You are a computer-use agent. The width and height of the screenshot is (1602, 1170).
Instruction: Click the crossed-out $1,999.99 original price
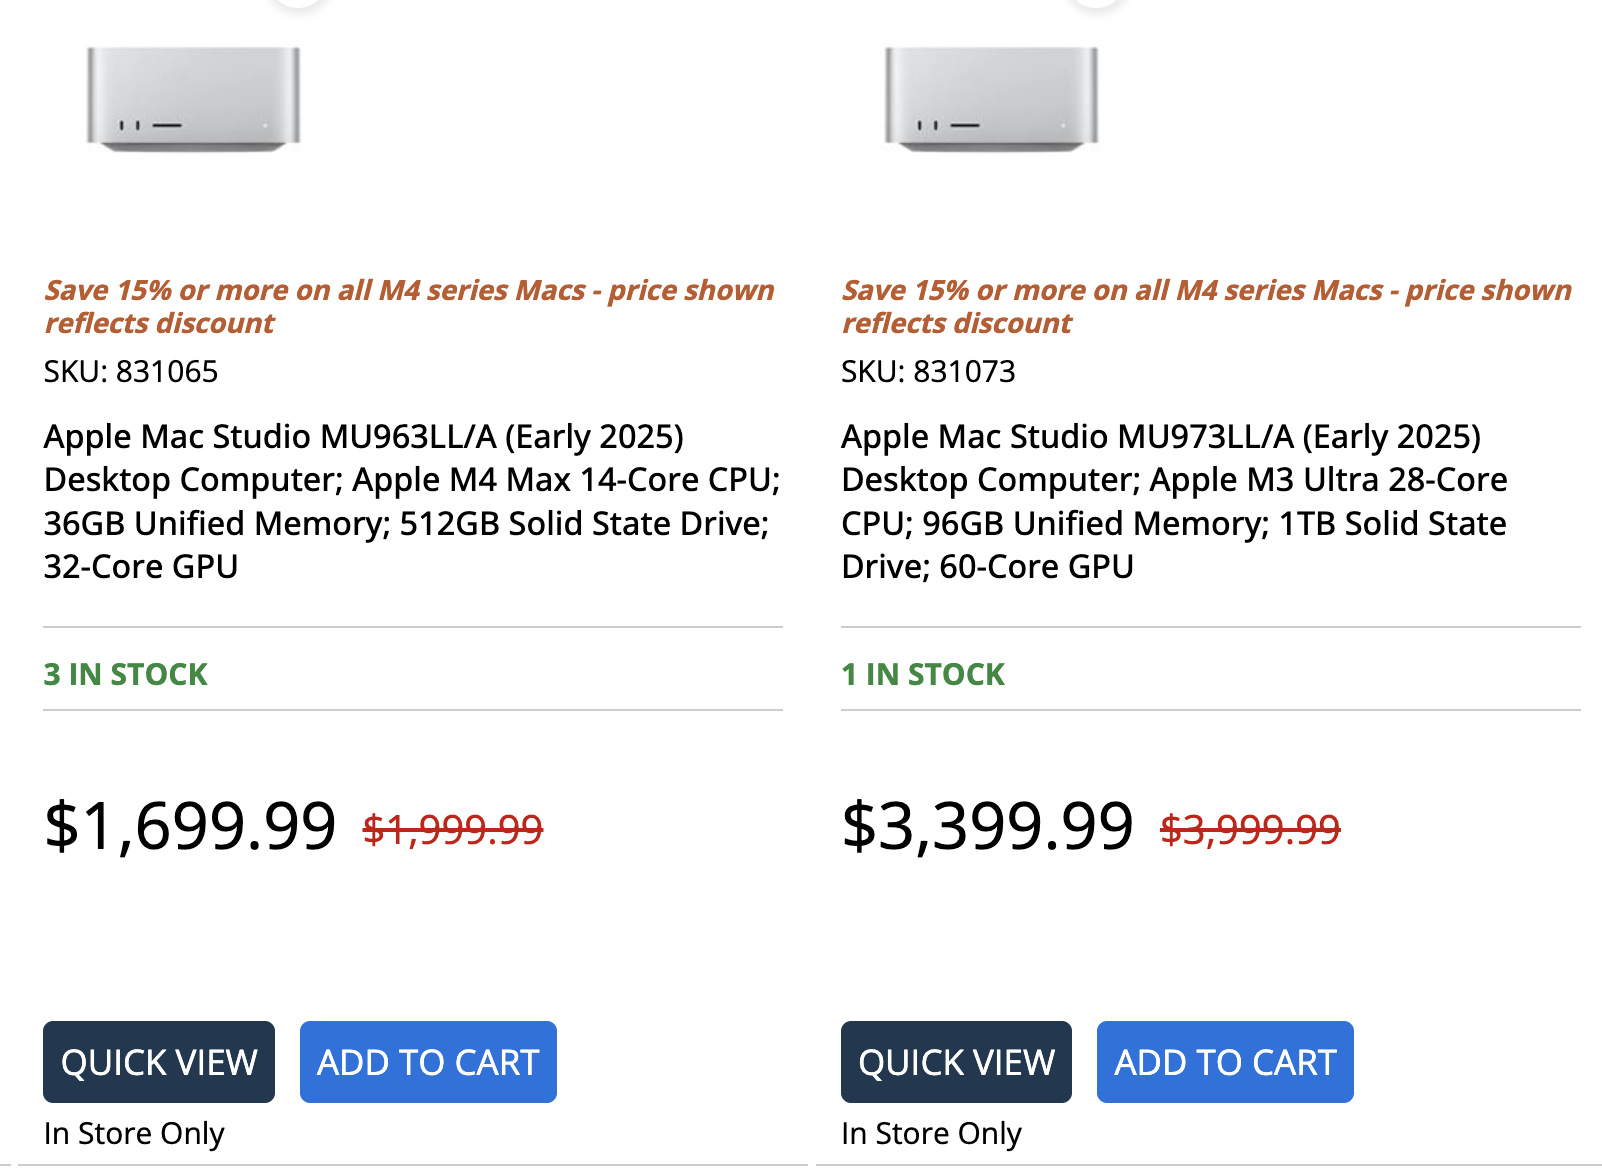pos(453,830)
